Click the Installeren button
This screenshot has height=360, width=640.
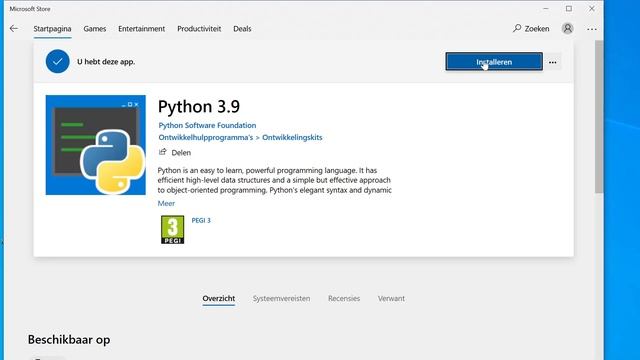[x=494, y=62]
